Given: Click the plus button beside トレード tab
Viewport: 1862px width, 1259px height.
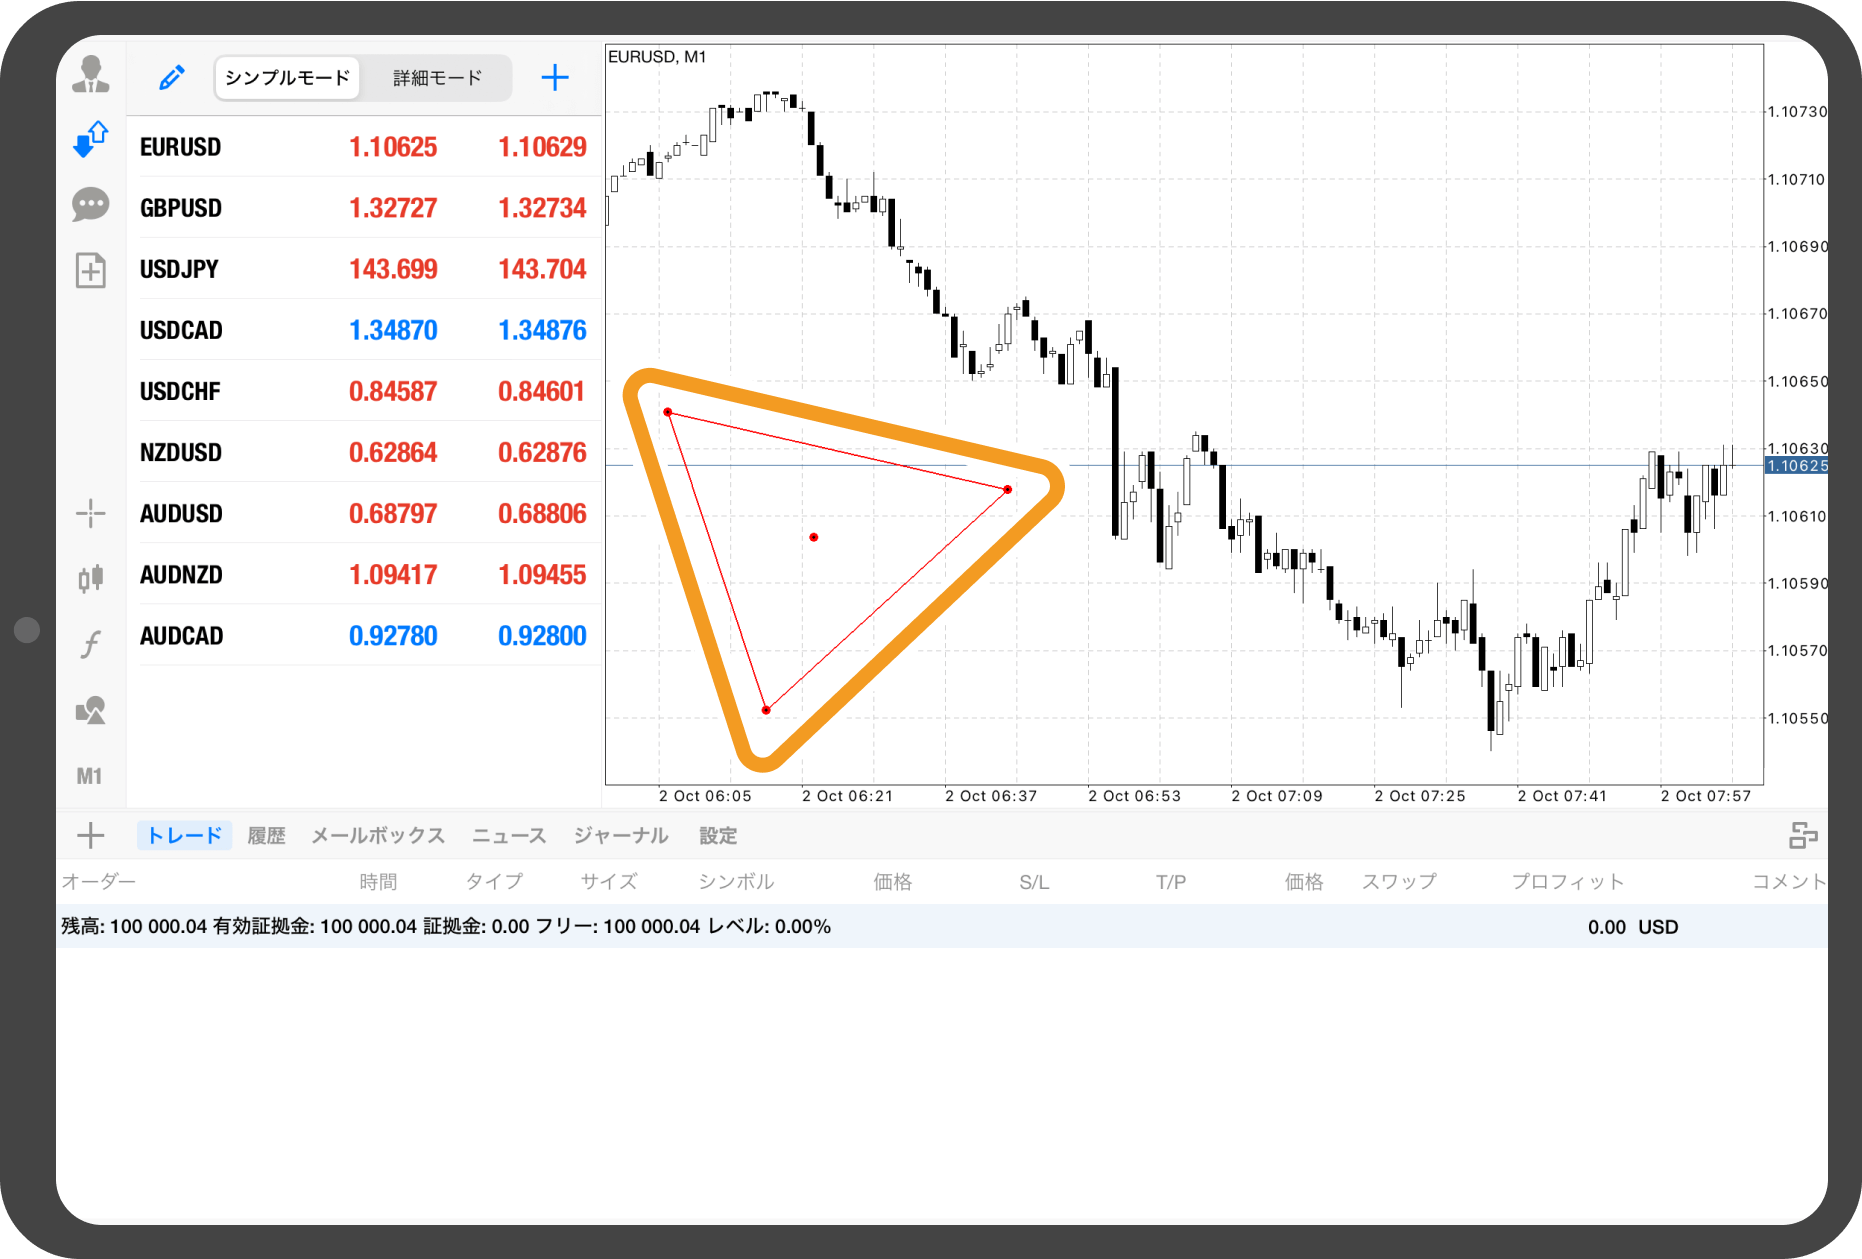Looking at the screenshot, I should click(x=91, y=836).
